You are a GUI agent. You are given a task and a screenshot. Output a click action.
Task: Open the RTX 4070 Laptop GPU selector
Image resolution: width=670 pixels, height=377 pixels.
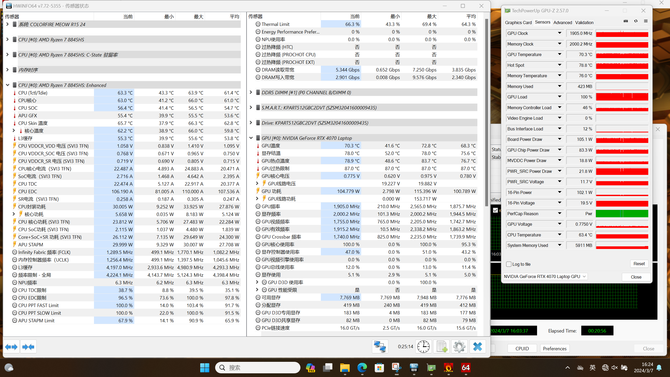coord(545,277)
